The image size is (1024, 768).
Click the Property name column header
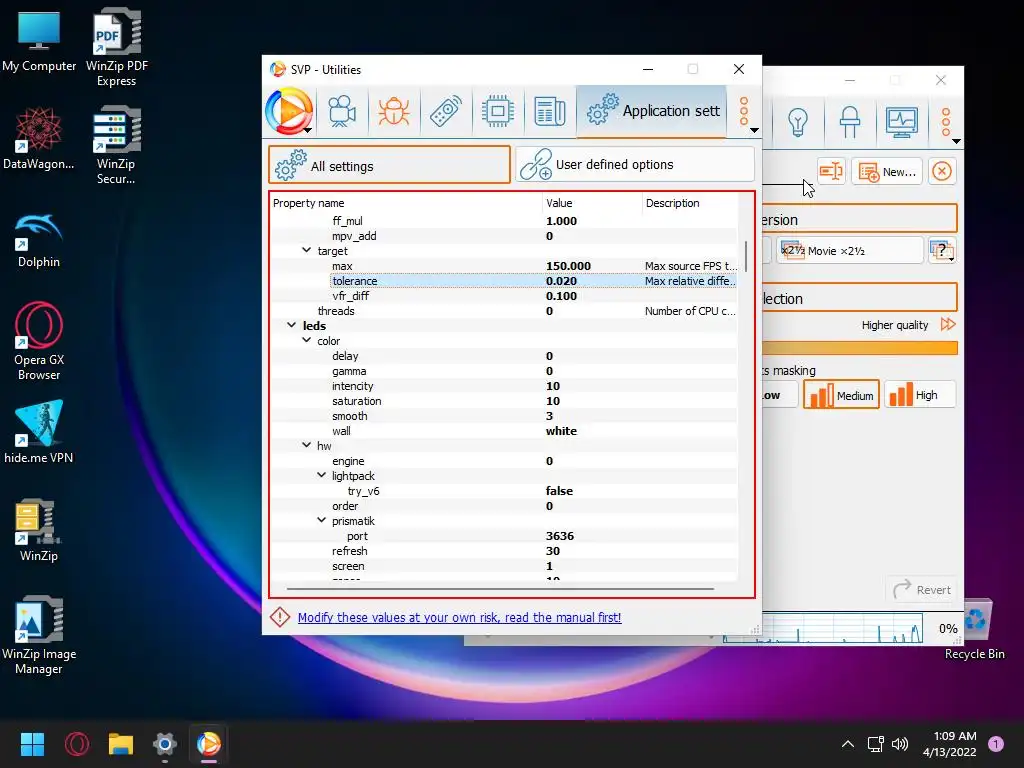pyautogui.click(x=406, y=203)
